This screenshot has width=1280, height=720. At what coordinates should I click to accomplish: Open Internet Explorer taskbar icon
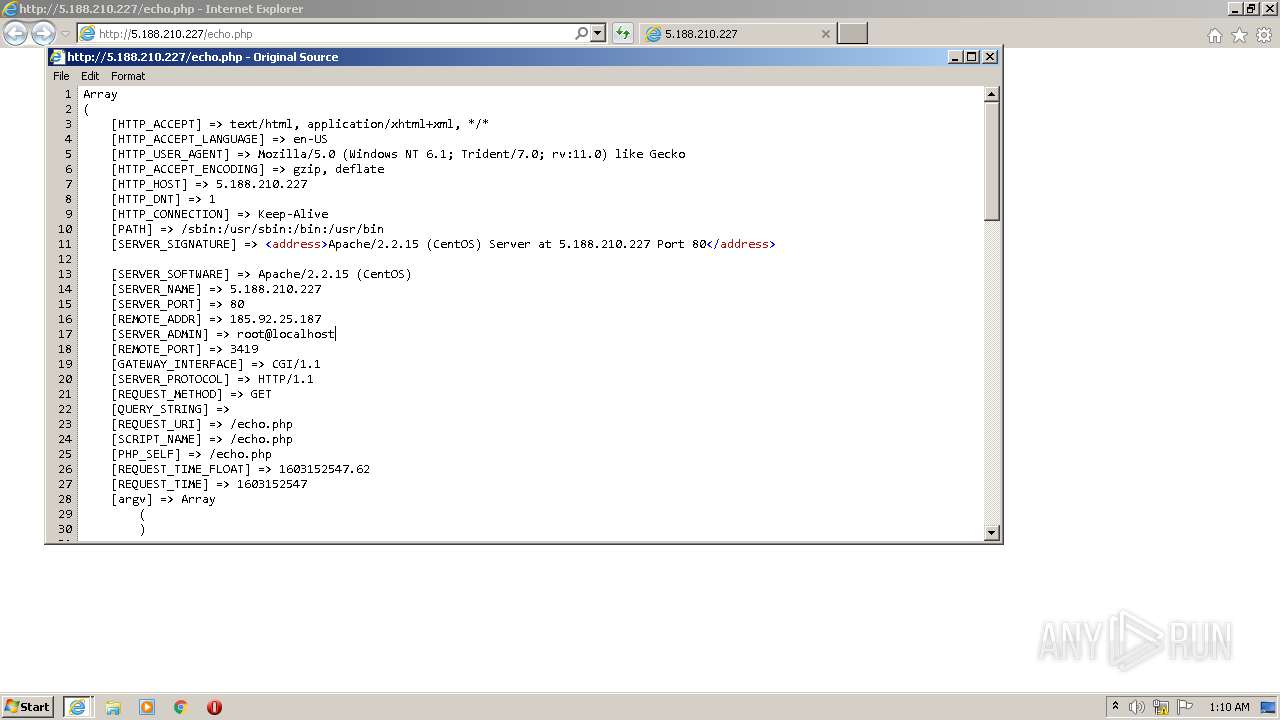[x=77, y=707]
